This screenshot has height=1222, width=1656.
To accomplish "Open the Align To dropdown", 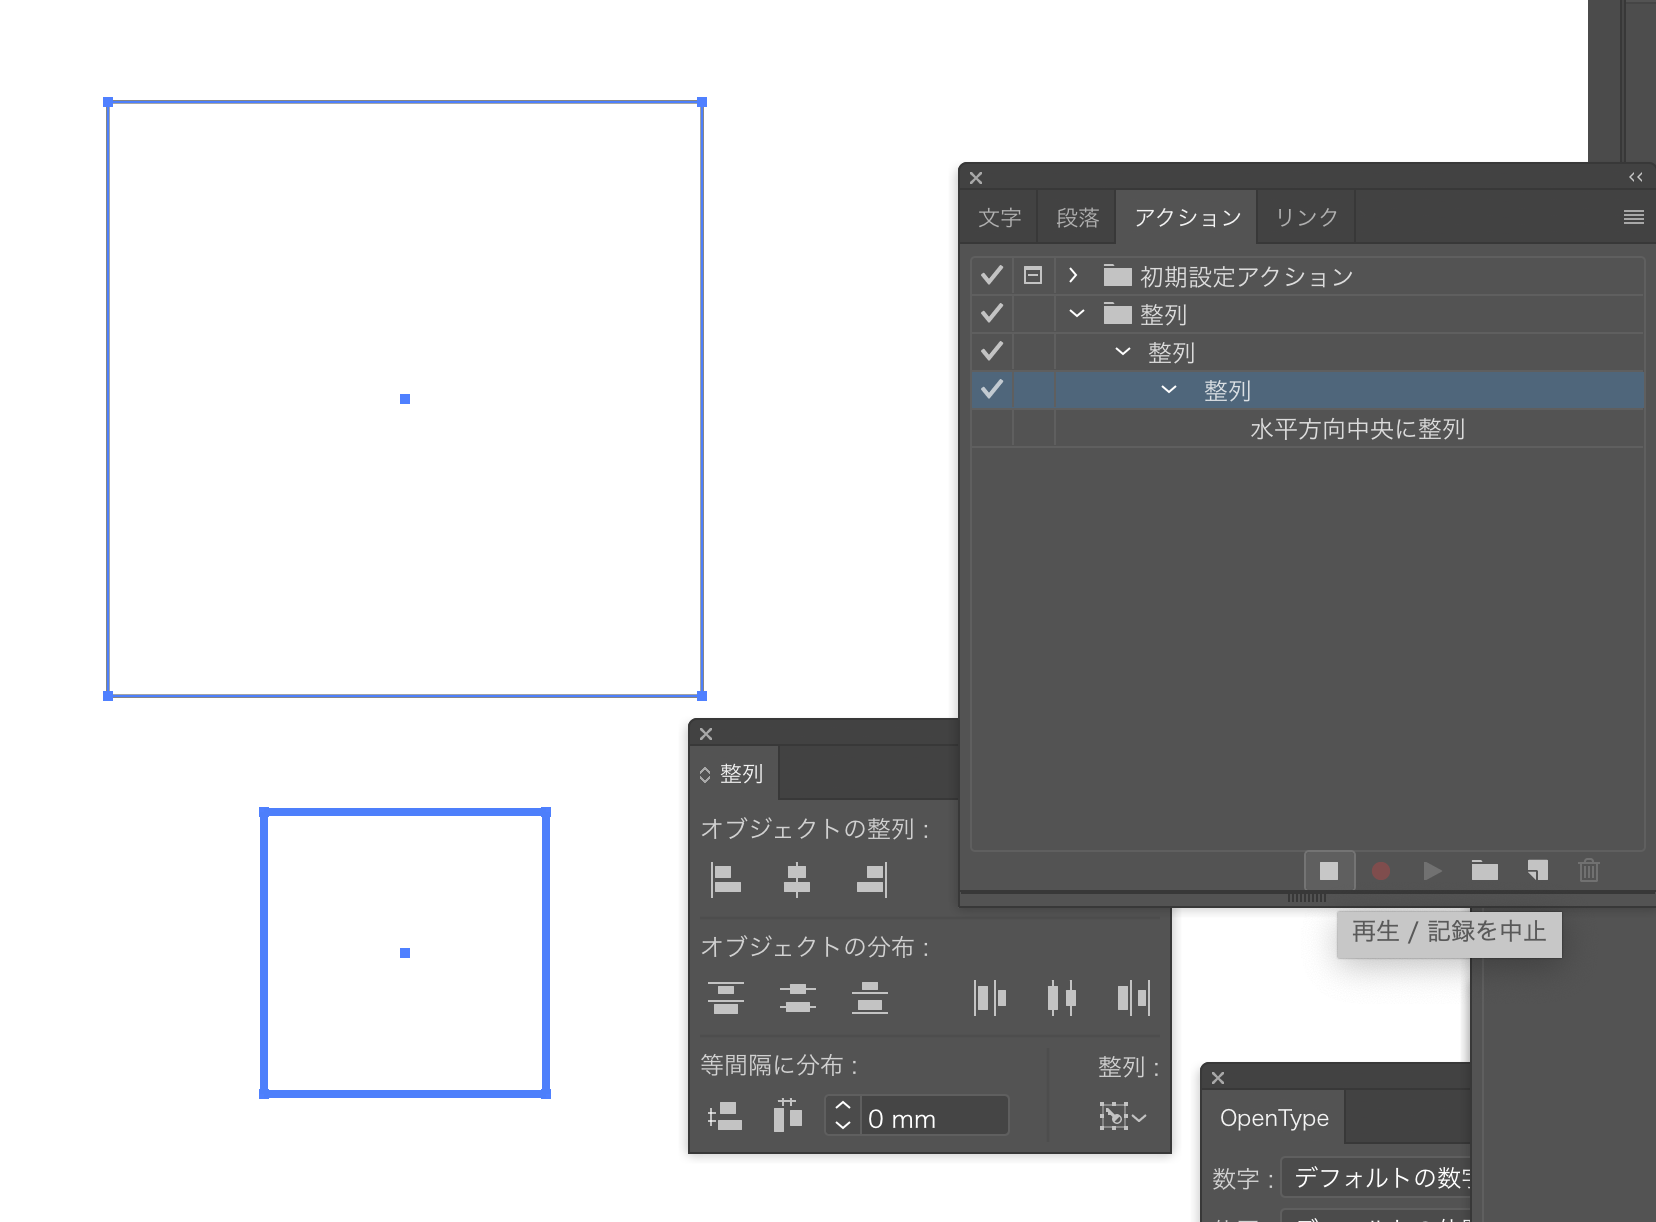I will click(1122, 1116).
